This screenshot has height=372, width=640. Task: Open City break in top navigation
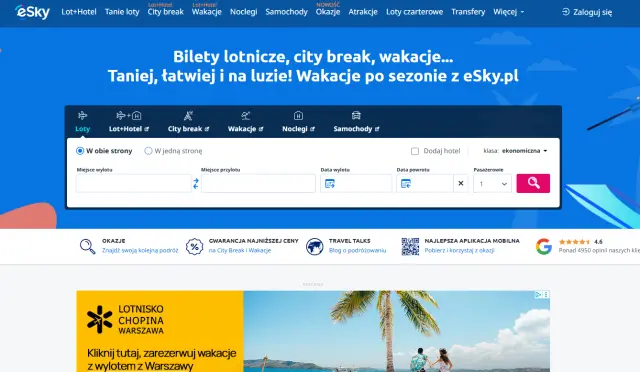coord(166,12)
